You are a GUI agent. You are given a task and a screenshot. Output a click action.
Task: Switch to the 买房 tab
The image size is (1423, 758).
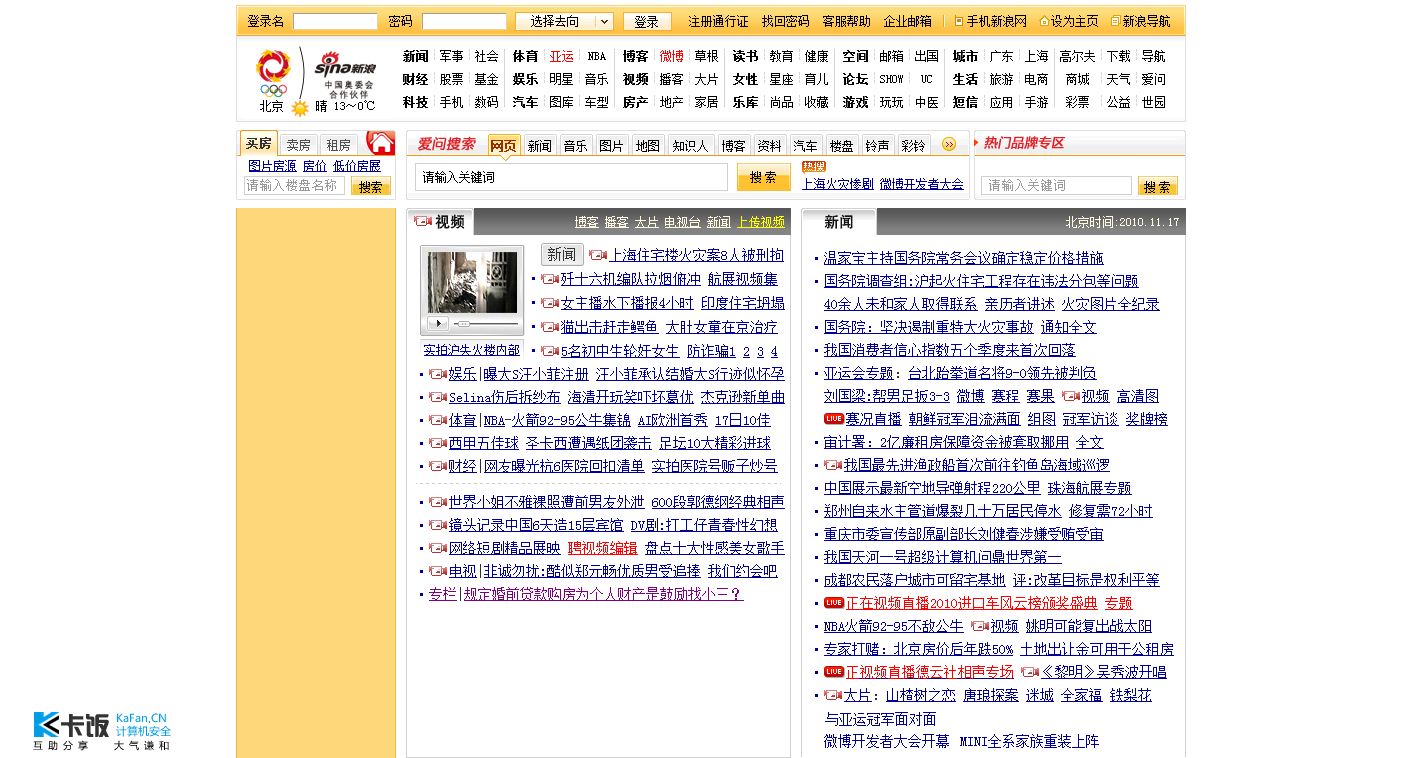pyautogui.click(x=259, y=144)
